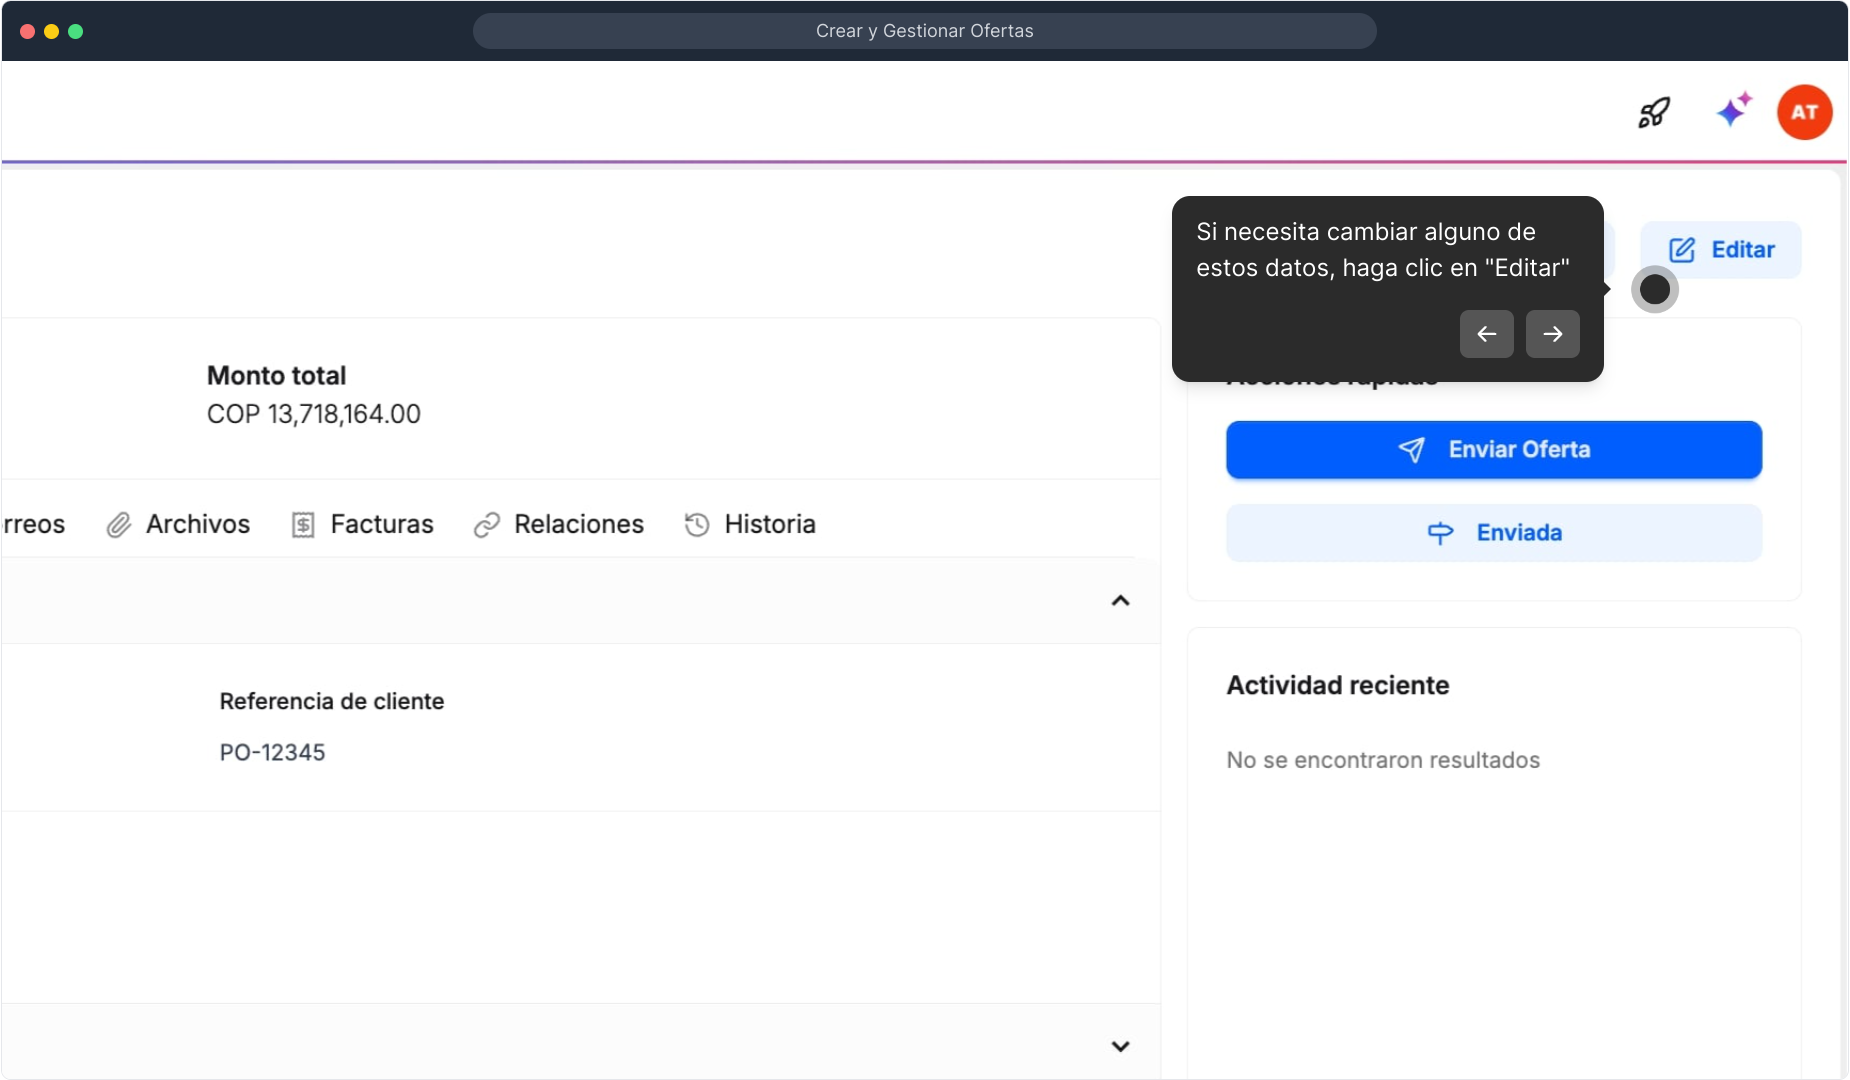Open the AI sparkle assistant icon
Viewport: 1850px width, 1080px height.
tap(1734, 110)
